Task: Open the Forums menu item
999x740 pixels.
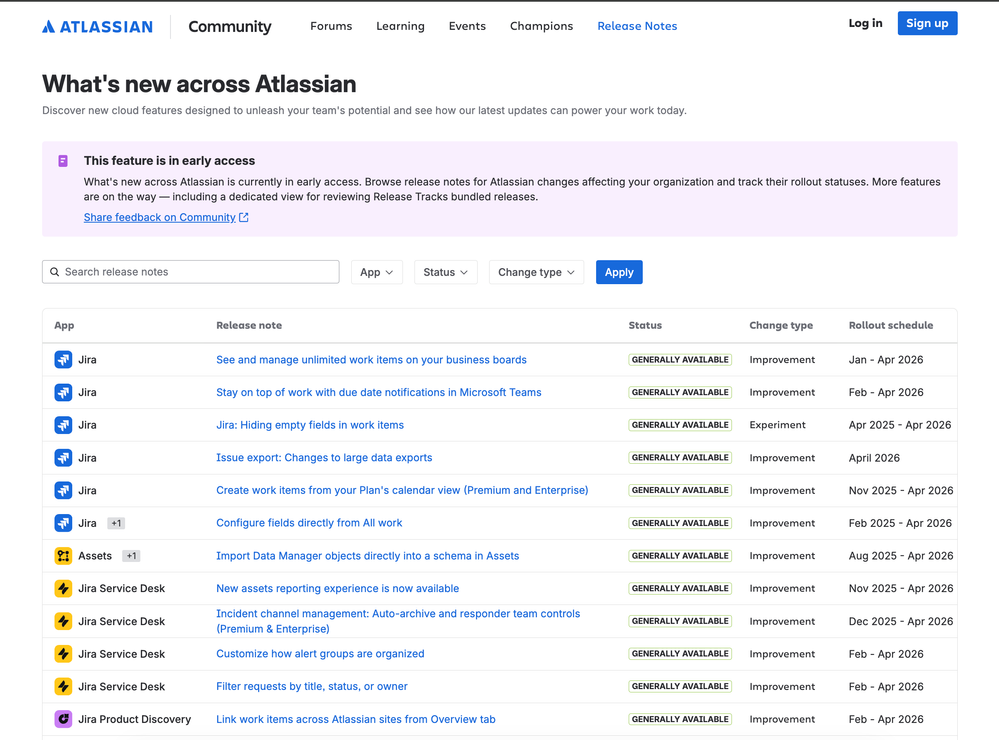Action: pyautogui.click(x=331, y=26)
